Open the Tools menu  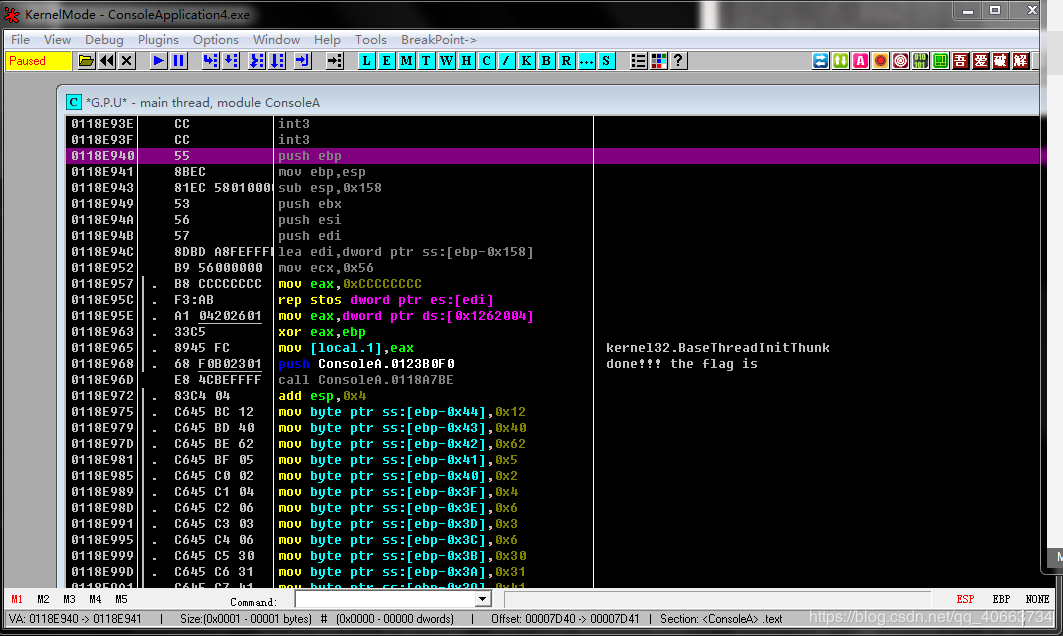point(371,40)
